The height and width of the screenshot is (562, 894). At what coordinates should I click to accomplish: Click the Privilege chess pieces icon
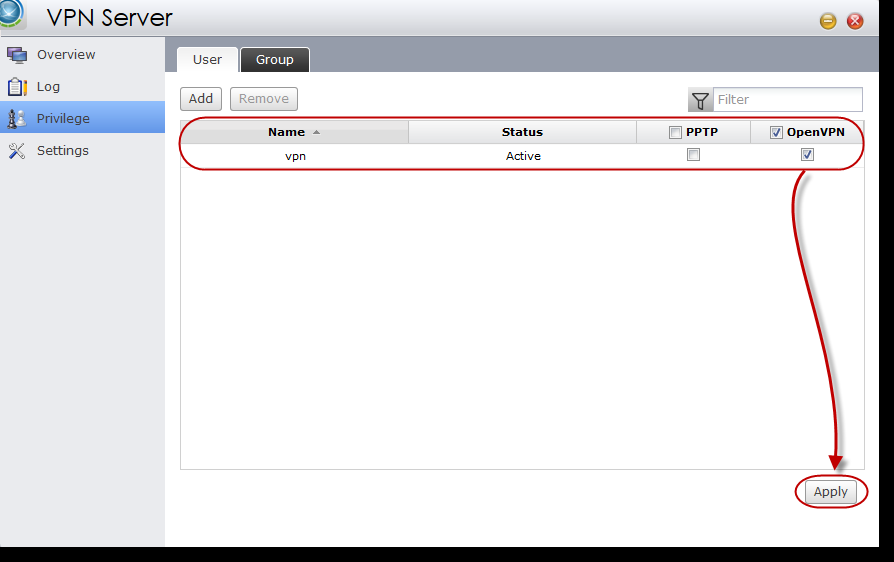coord(17,119)
